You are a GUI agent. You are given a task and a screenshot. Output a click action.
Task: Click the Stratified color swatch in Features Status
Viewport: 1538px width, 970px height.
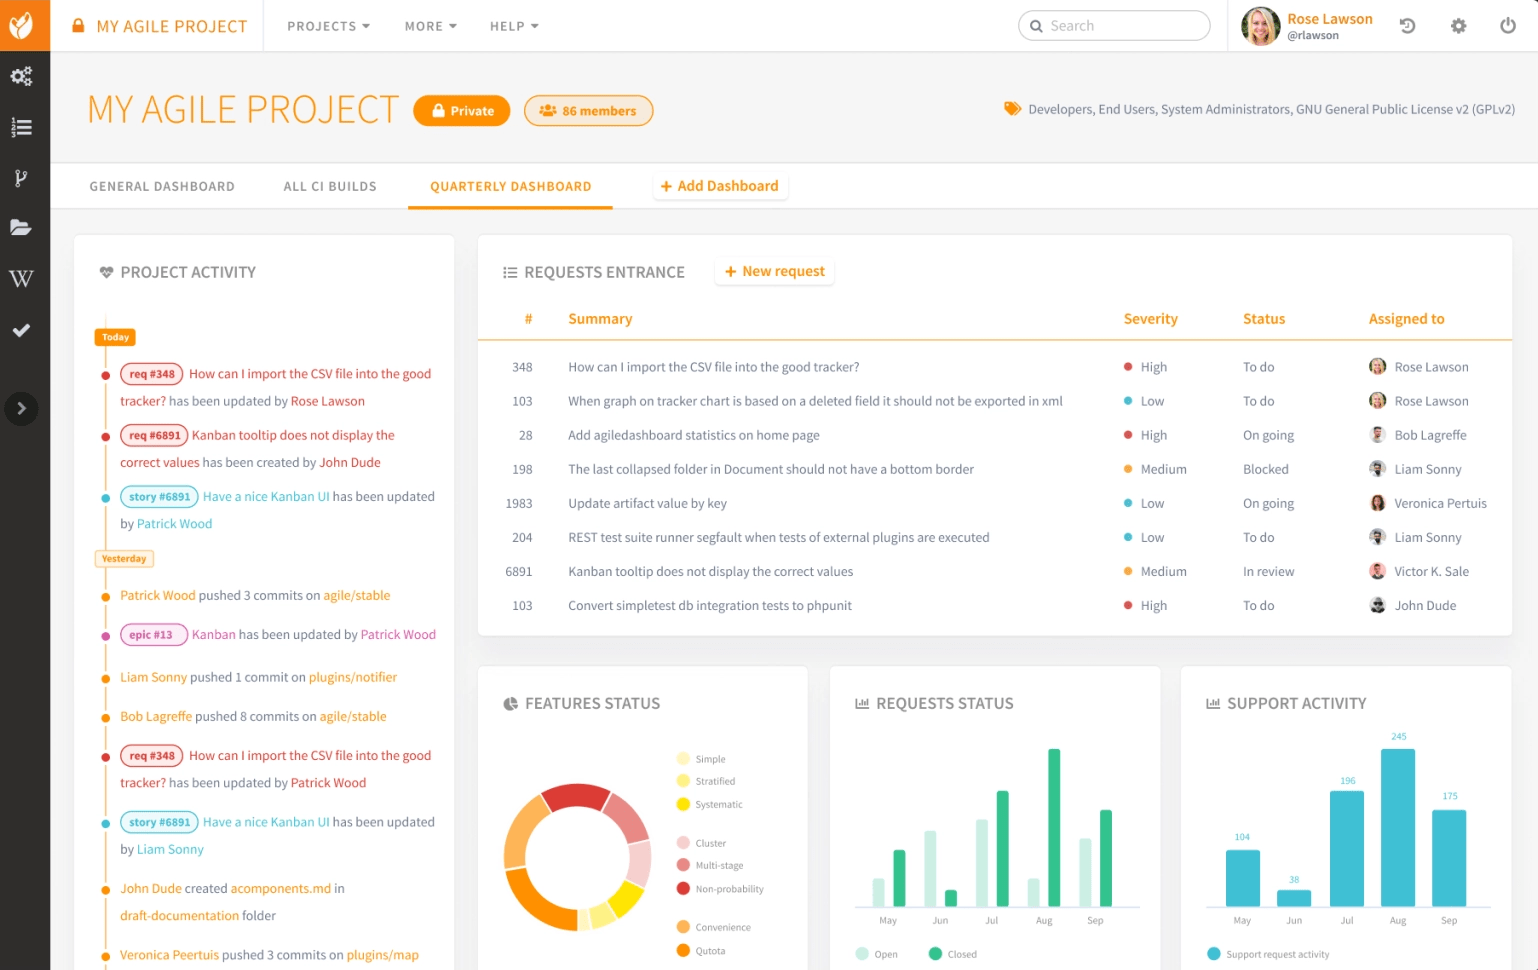[683, 781]
